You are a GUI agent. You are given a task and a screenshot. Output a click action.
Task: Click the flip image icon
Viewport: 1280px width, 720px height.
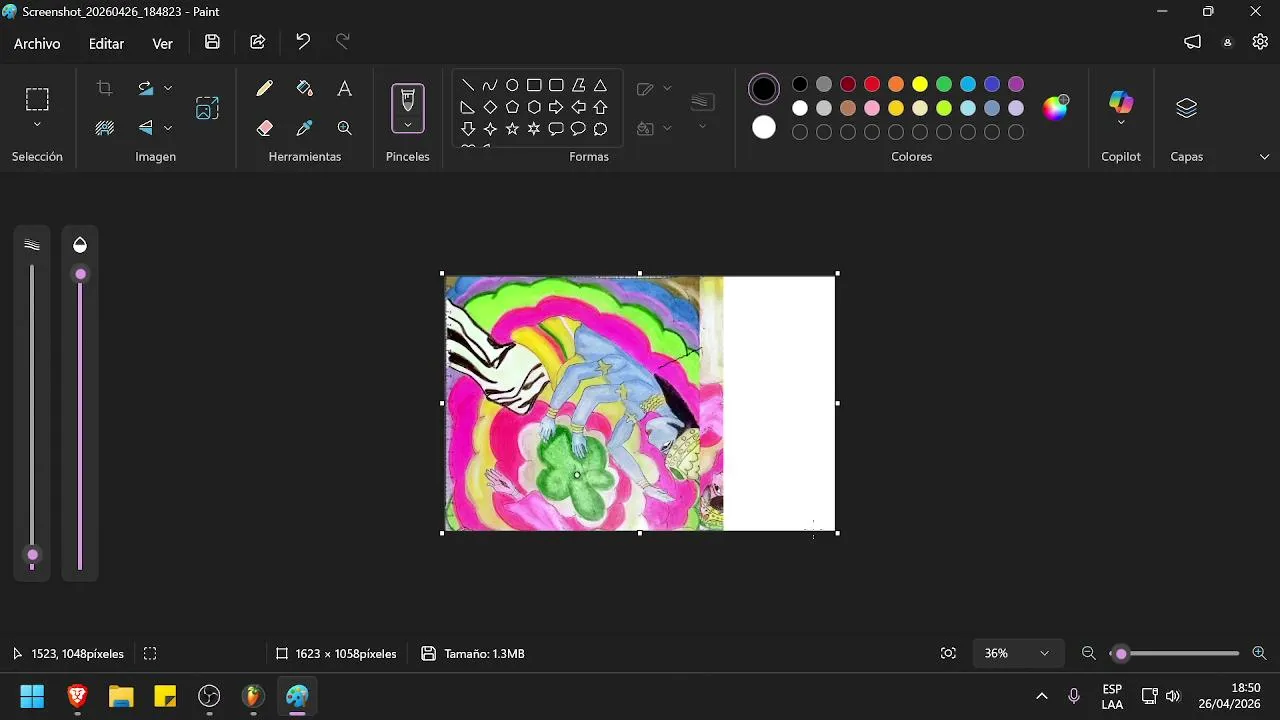(x=146, y=127)
